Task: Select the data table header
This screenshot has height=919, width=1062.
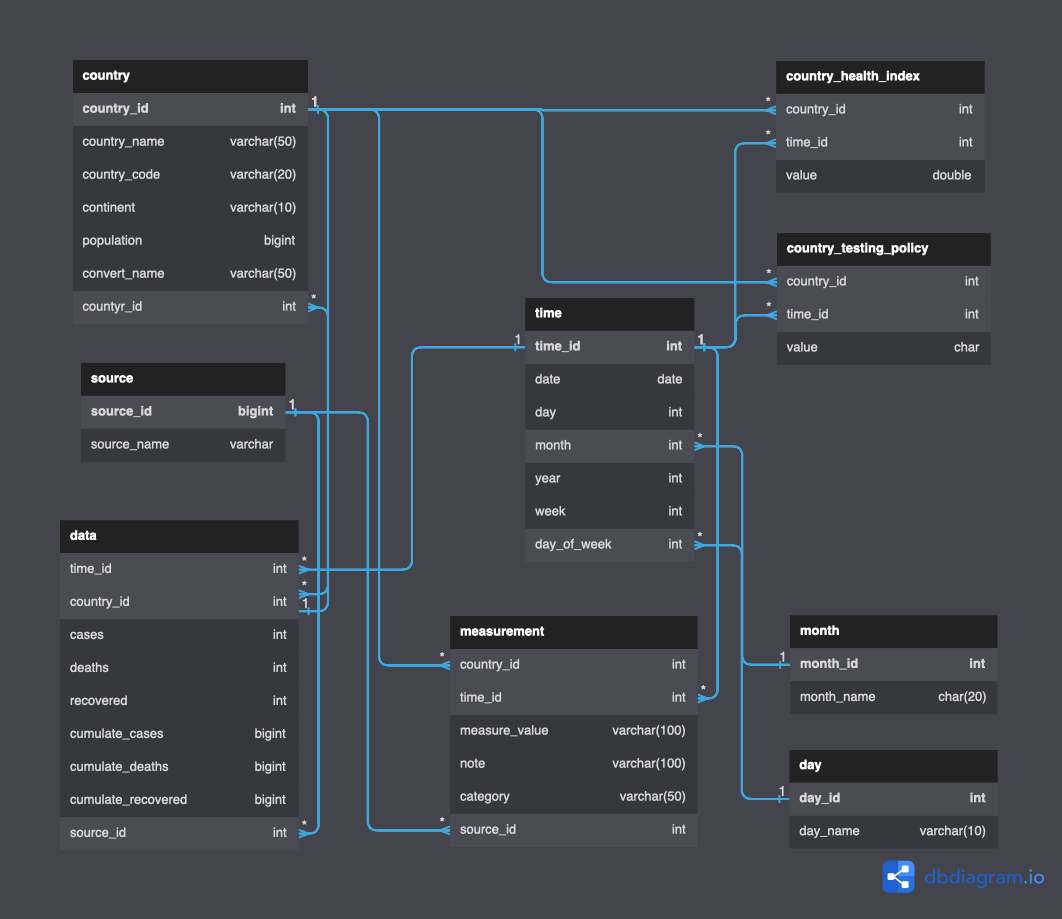Action: point(179,536)
